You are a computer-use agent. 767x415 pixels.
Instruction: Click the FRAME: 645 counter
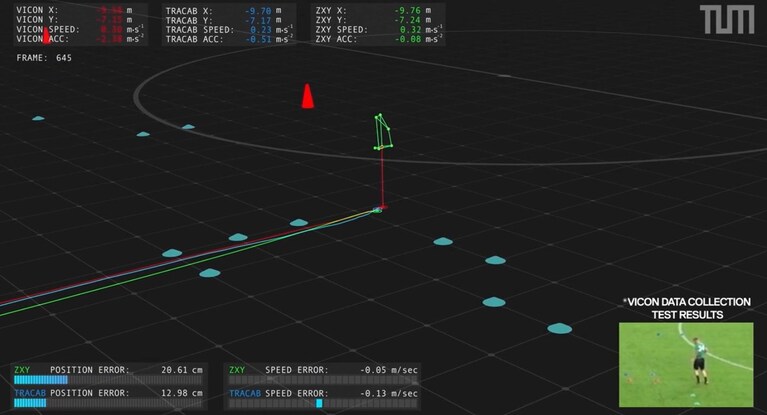click(x=44, y=58)
